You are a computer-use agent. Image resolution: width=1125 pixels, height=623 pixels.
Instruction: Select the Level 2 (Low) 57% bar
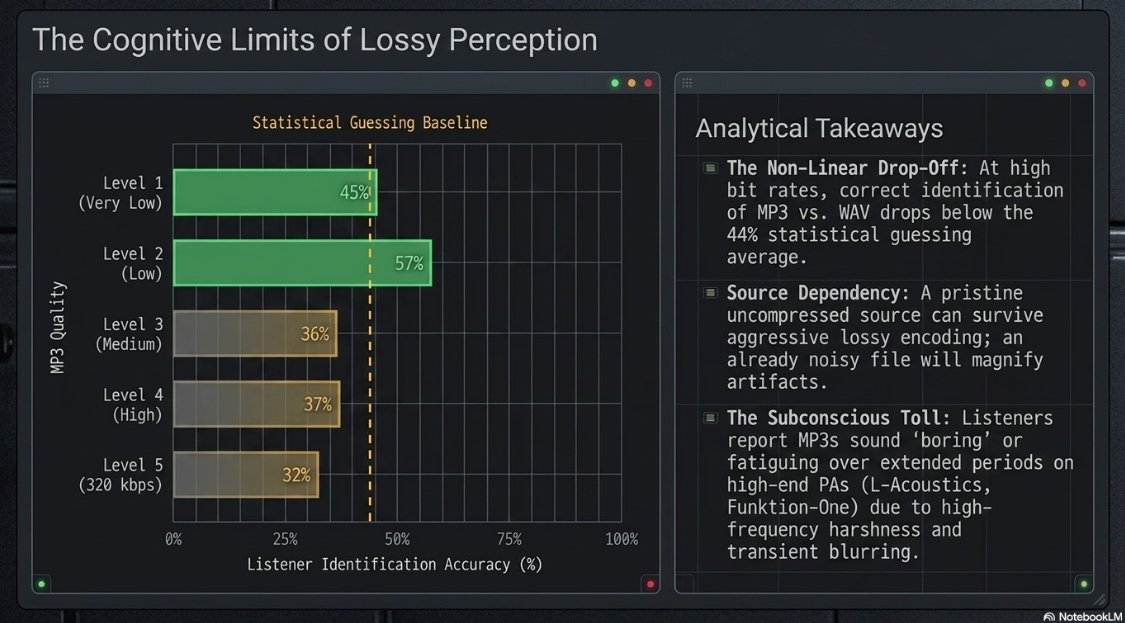[302, 263]
